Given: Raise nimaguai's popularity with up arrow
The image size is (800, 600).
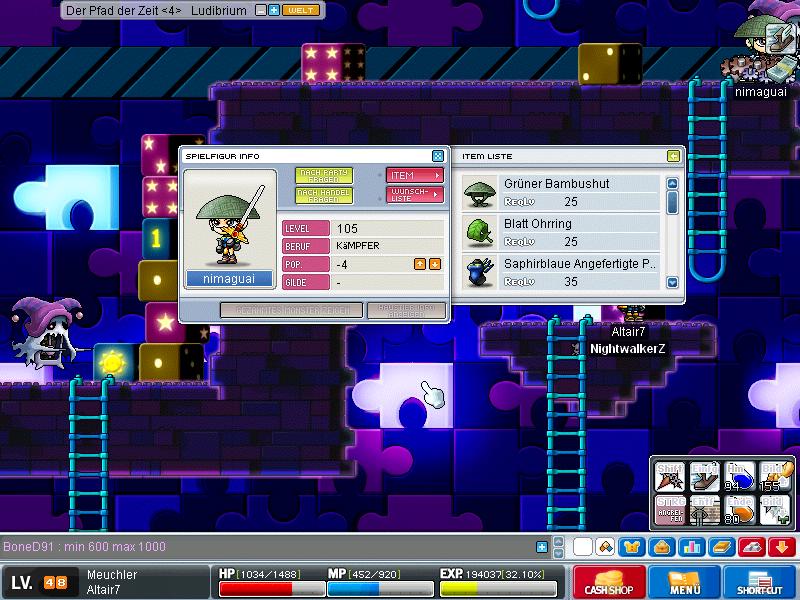Looking at the screenshot, I should [420, 264].
